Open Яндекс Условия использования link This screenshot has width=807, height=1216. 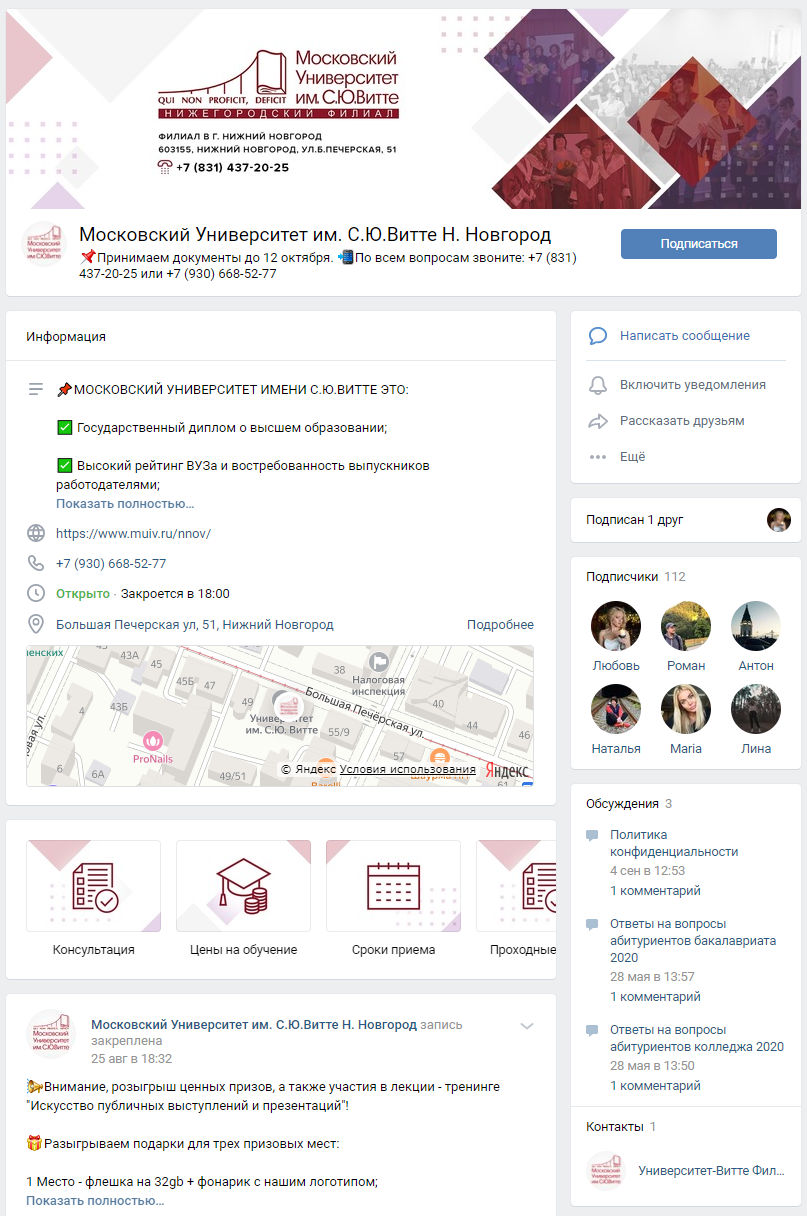point(408,769)
